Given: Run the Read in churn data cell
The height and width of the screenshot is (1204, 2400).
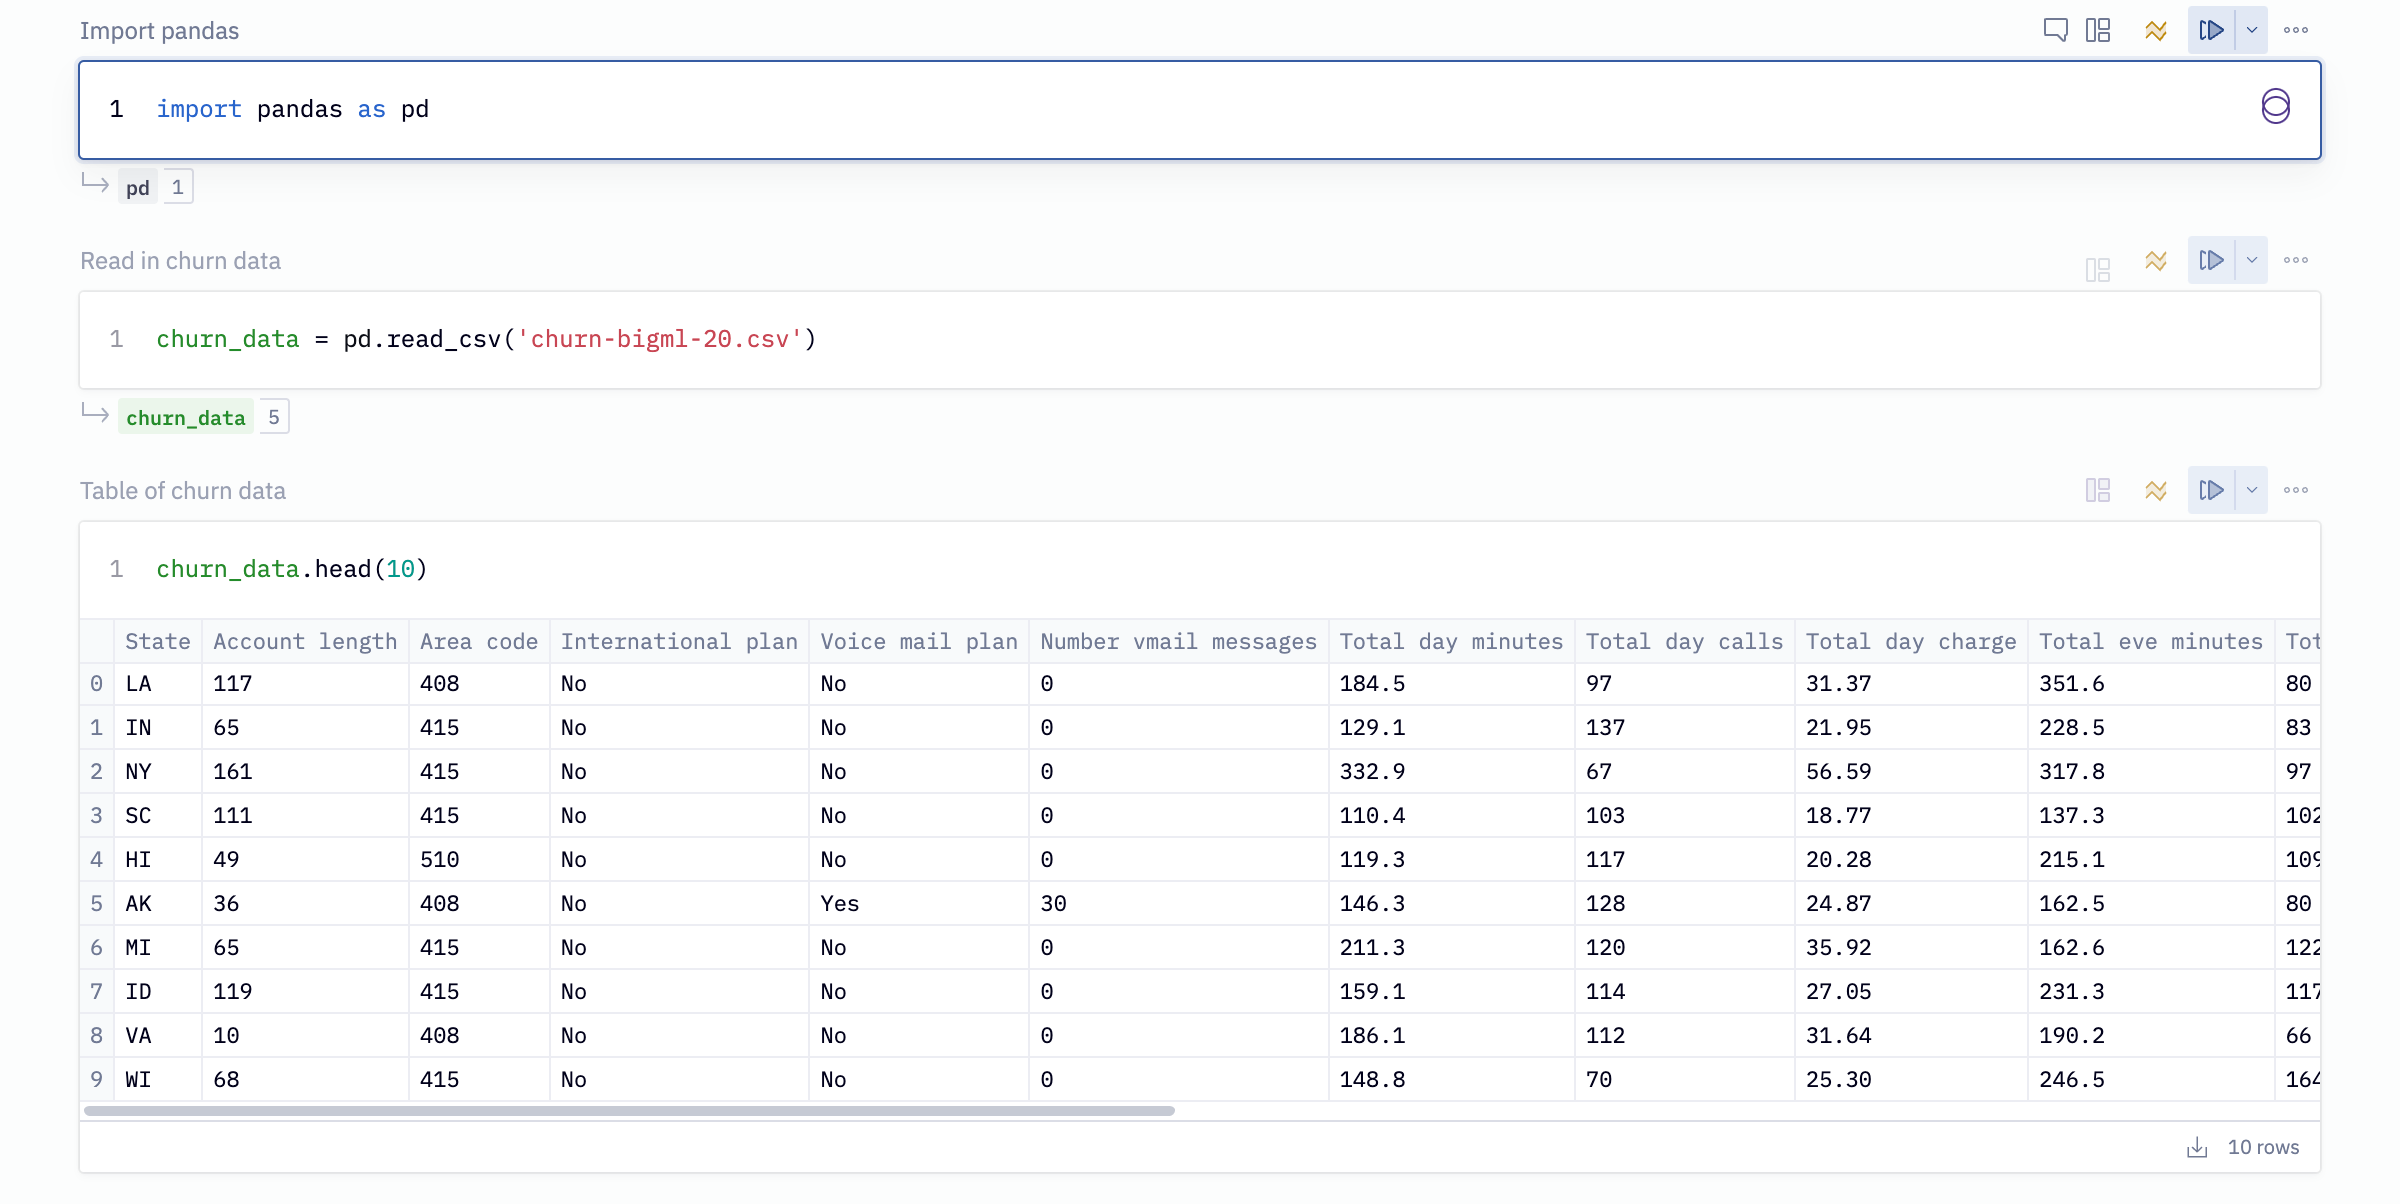Looking at the screenshot, I should point(2212,260).
